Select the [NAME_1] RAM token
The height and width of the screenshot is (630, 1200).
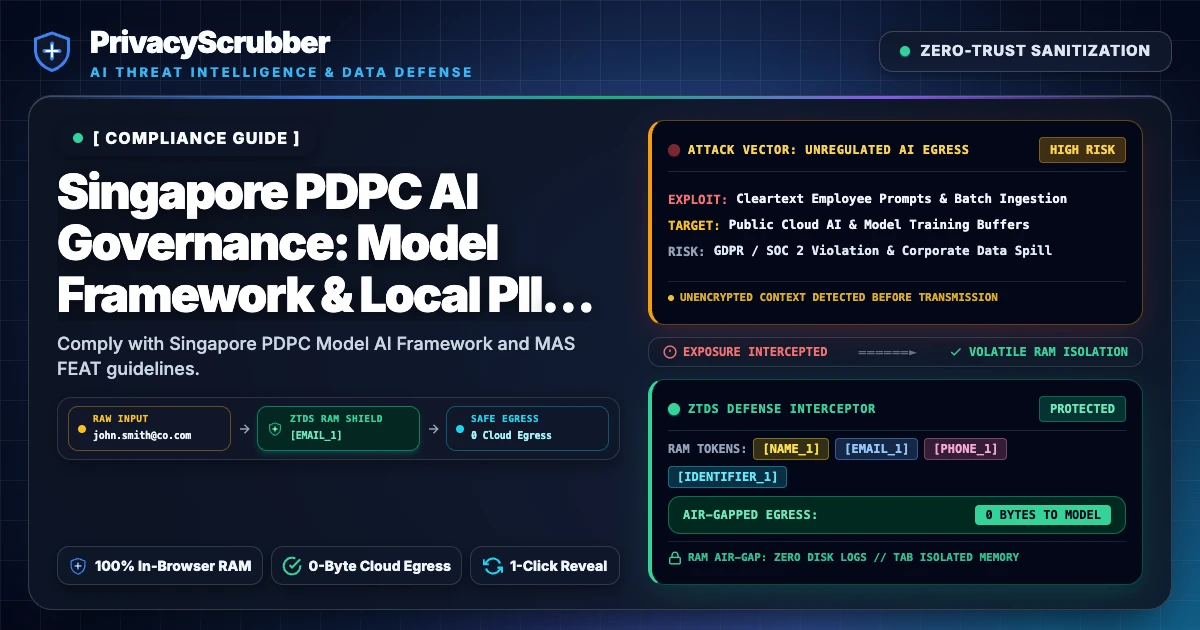[791, 449]
